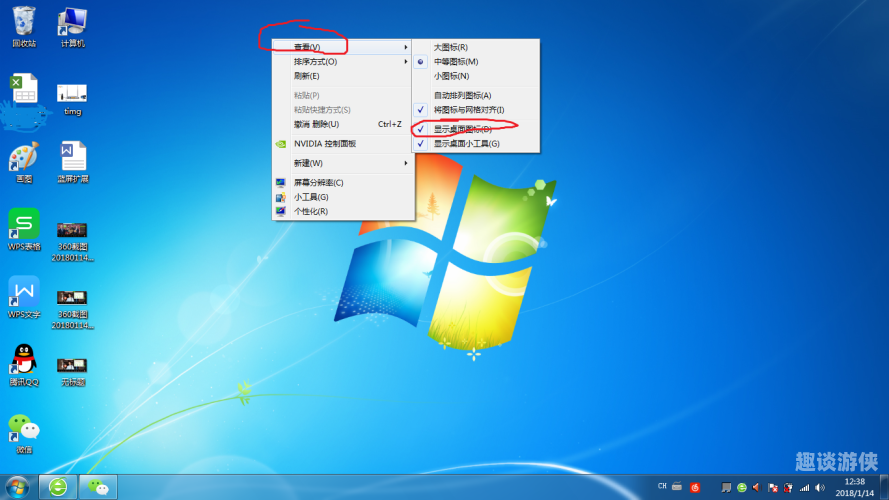Enable 自动排列图标(A) option

pyautogui.click(x=476, y=95)
